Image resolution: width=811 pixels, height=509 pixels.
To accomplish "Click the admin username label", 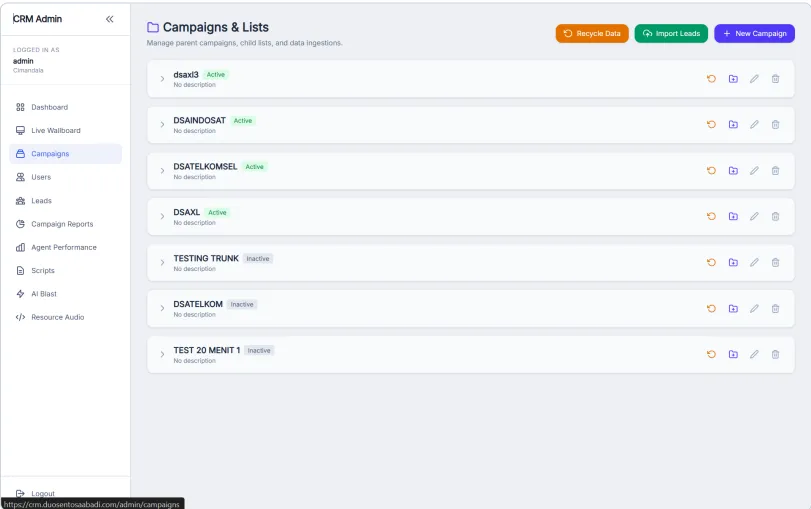I will click(23, 61).
